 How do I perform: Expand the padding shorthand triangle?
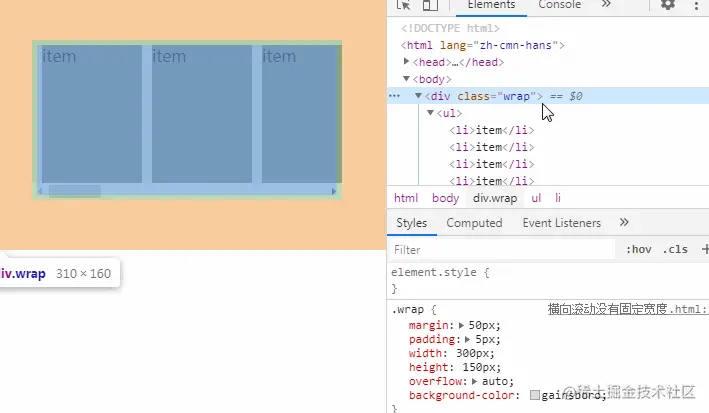click(x=468, y=339)
